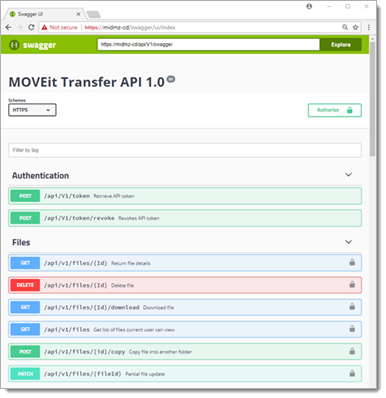Image resolution: width=386 pixels, height=398 pixels.
Task: Go back with the browser back arrow
Action: (x=9, y=27)
